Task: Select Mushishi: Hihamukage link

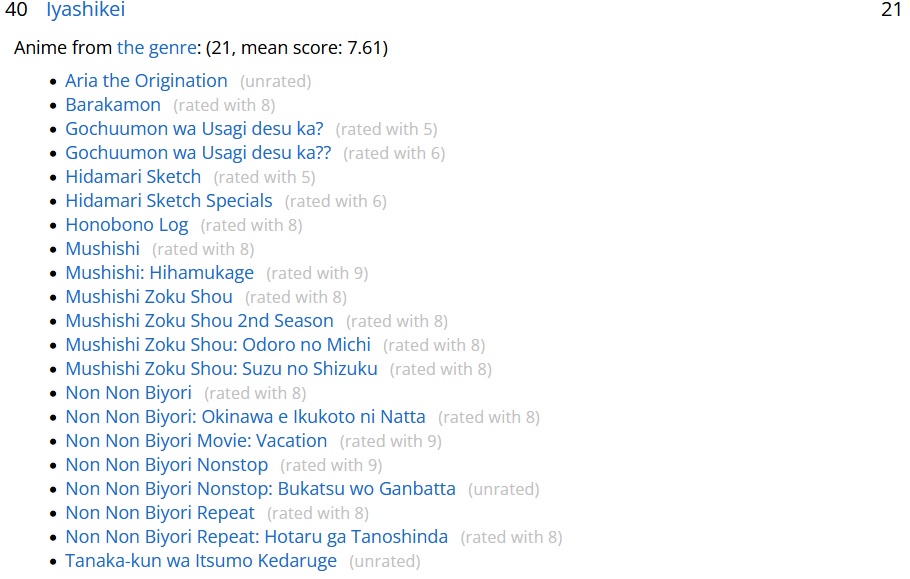Action: point(160,273)
